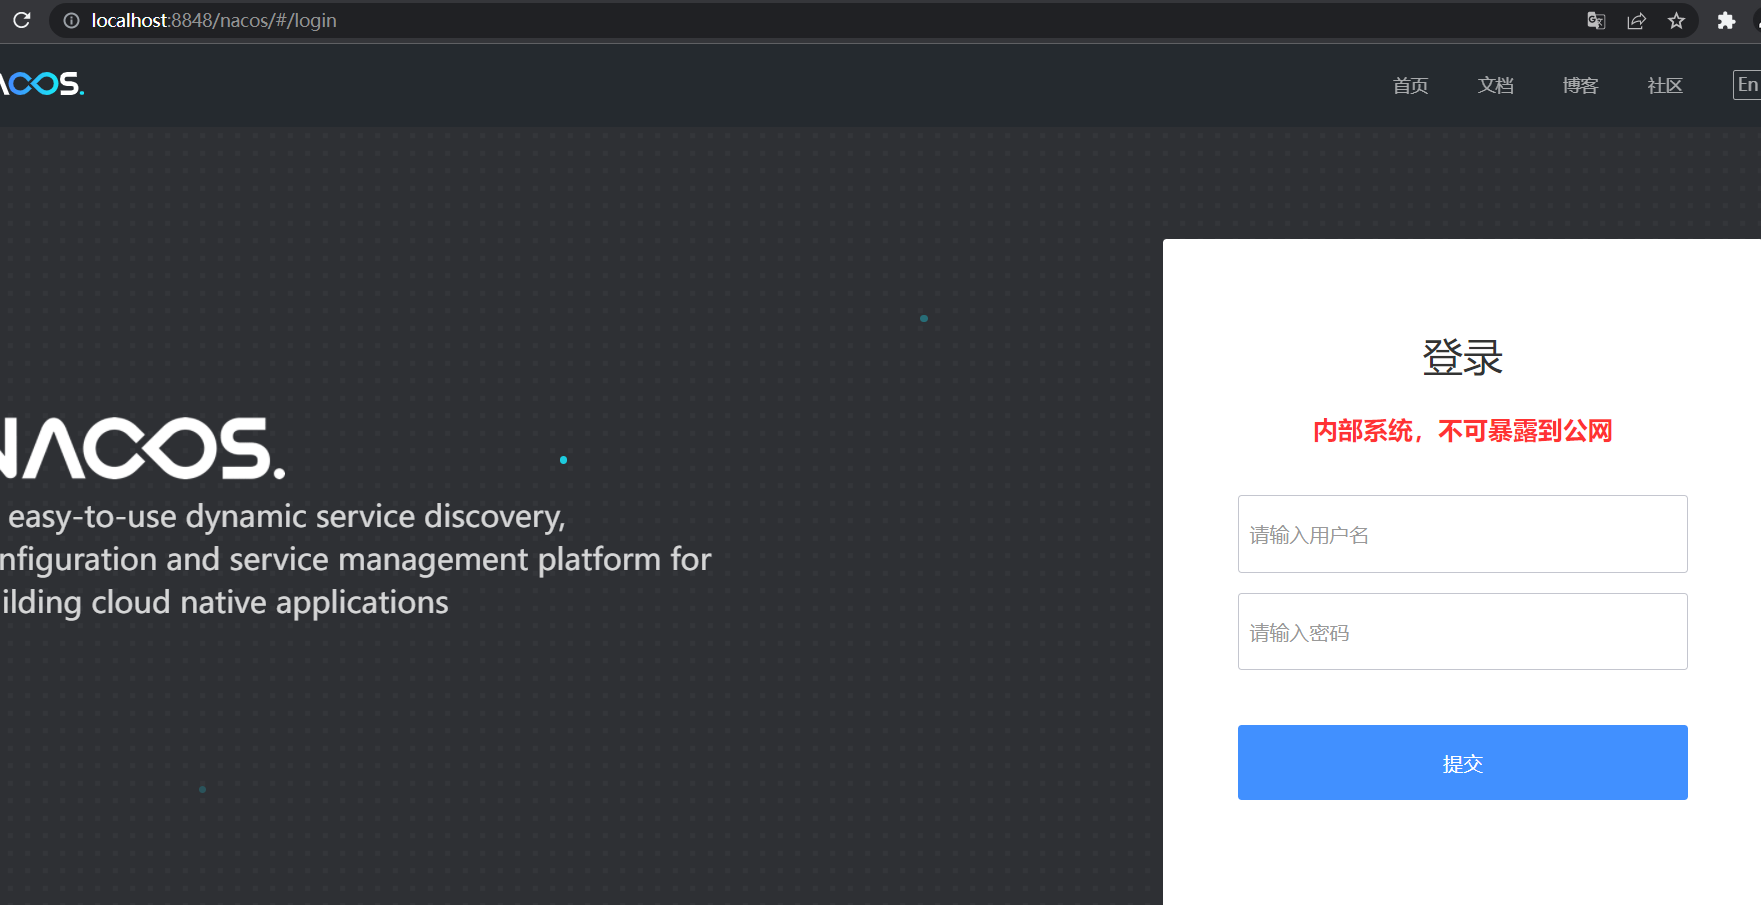
Task: Click the 'building cloud native applications' text line
Action: pos(224,603)
